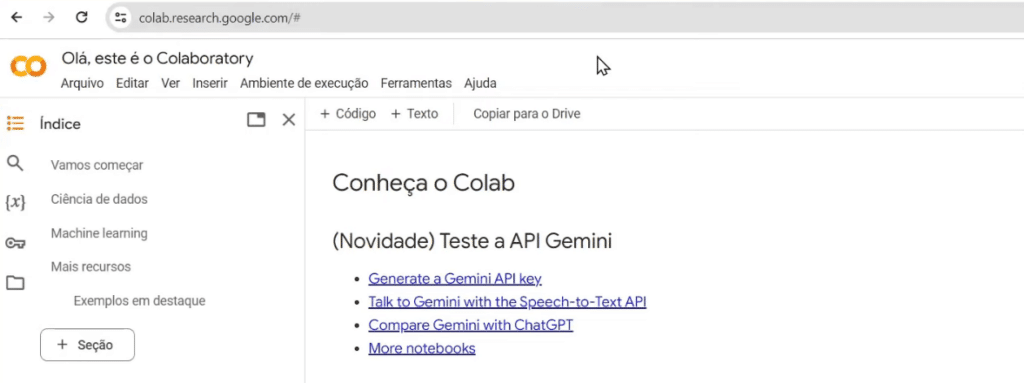1024x383 pixels.
Task: Close the Índice sidebar panel
Action: (289, 120)
